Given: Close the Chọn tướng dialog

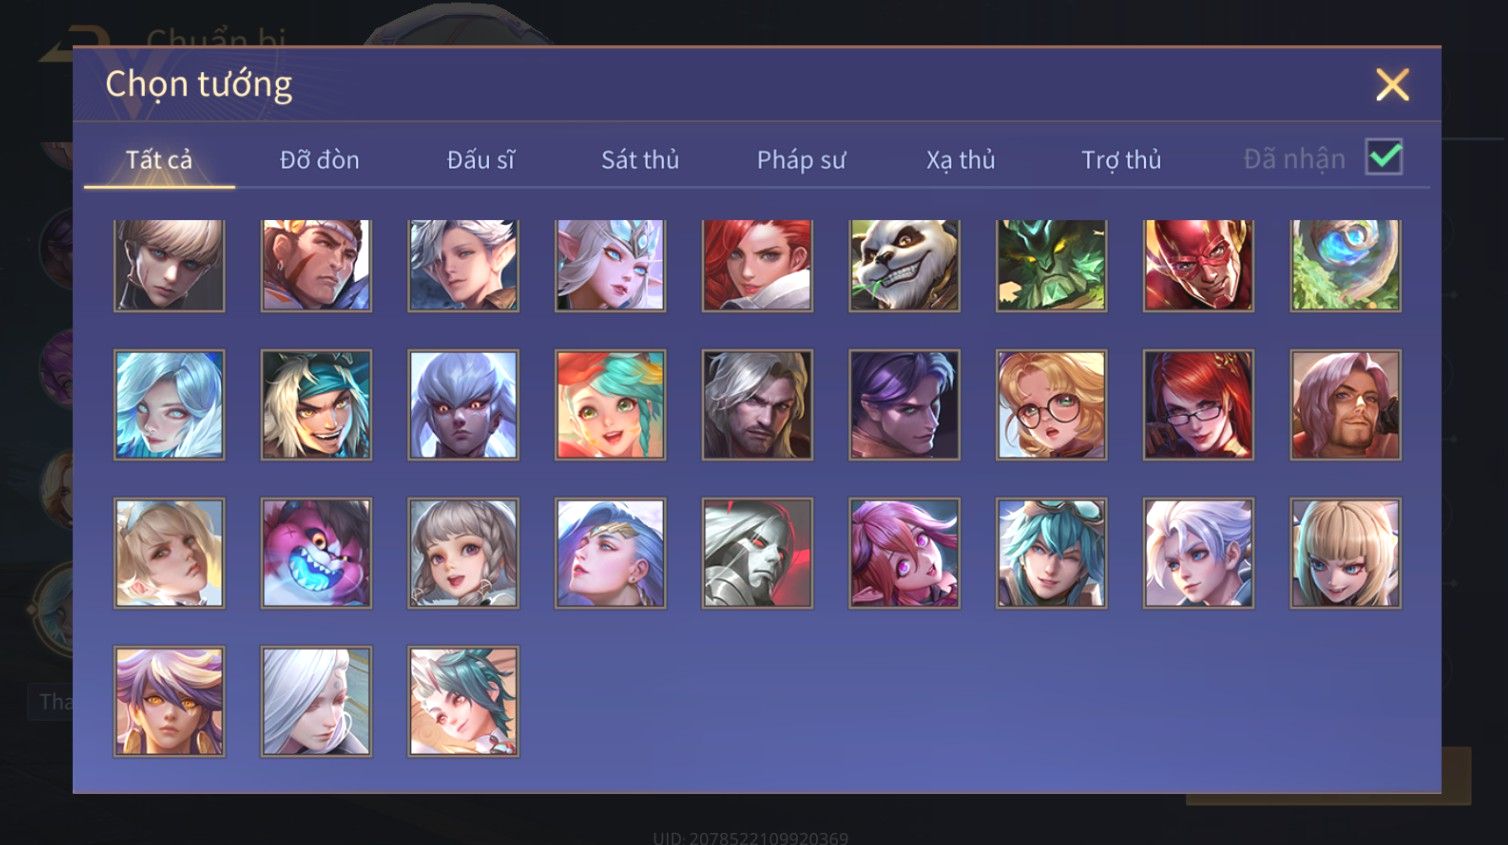Looking at the screenshot, I should tap(1392, 85).
